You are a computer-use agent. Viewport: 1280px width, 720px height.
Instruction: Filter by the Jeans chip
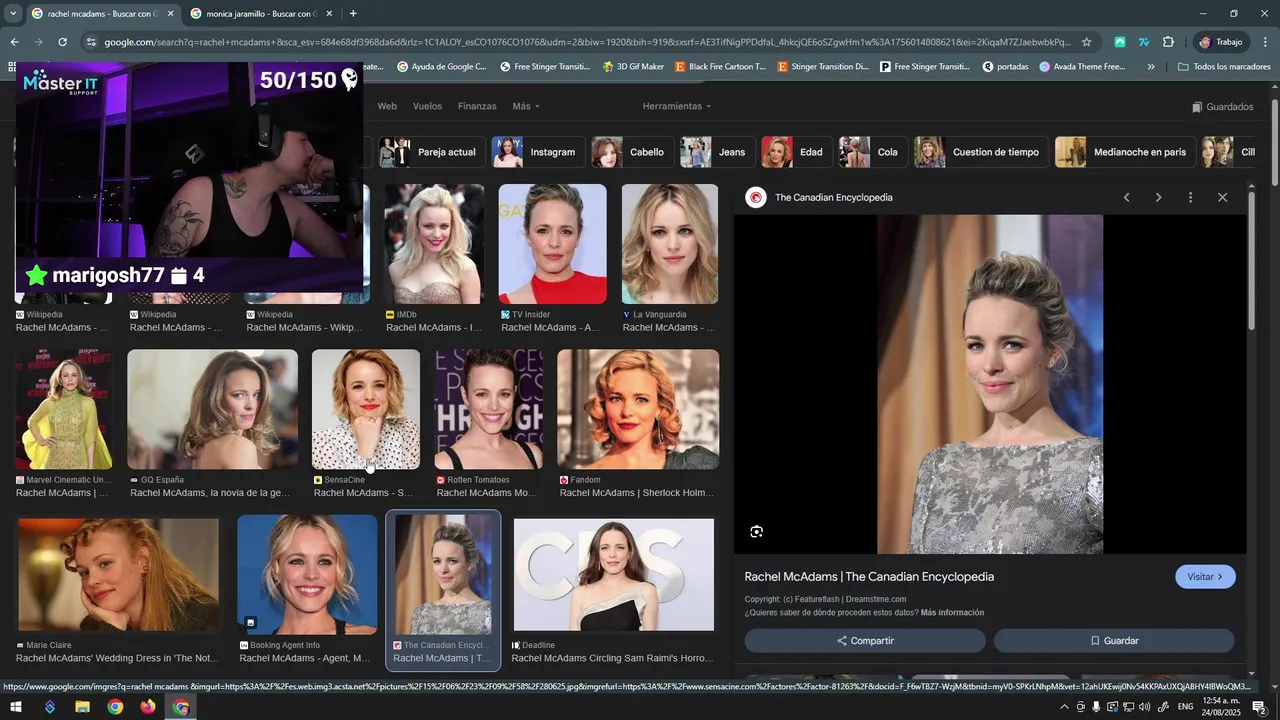tap(717, 152)
